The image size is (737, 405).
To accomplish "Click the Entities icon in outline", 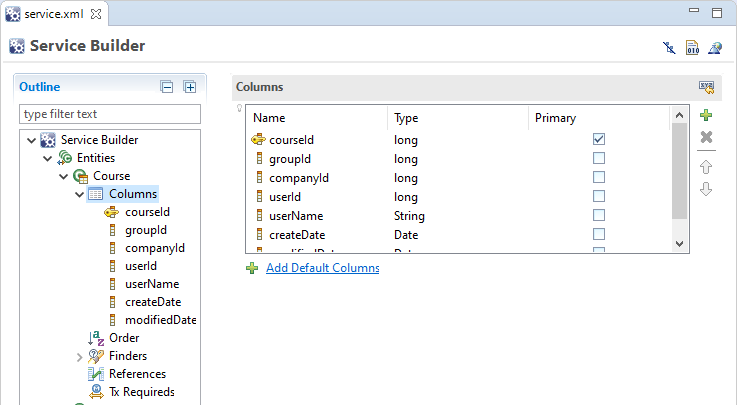I will point(64,158).
